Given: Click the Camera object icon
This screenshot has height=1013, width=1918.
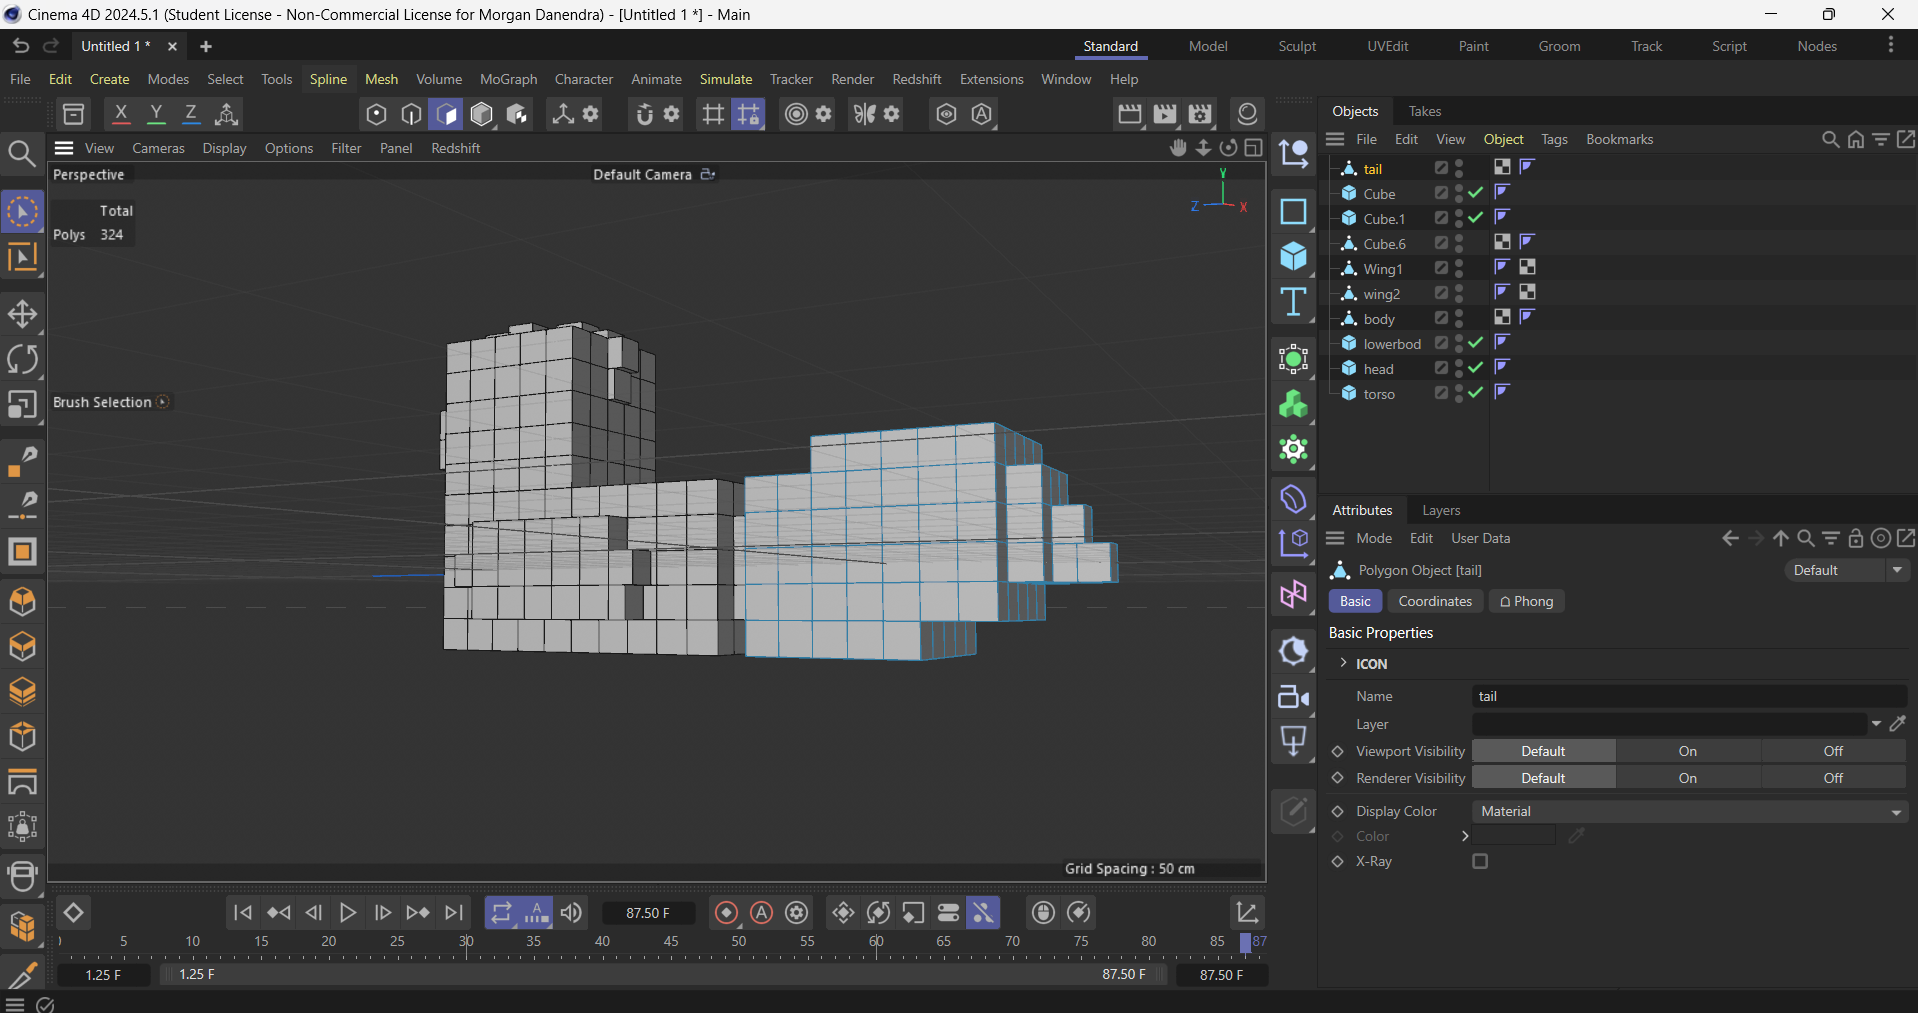Looking at the screenshot, I should point(1293,697).
